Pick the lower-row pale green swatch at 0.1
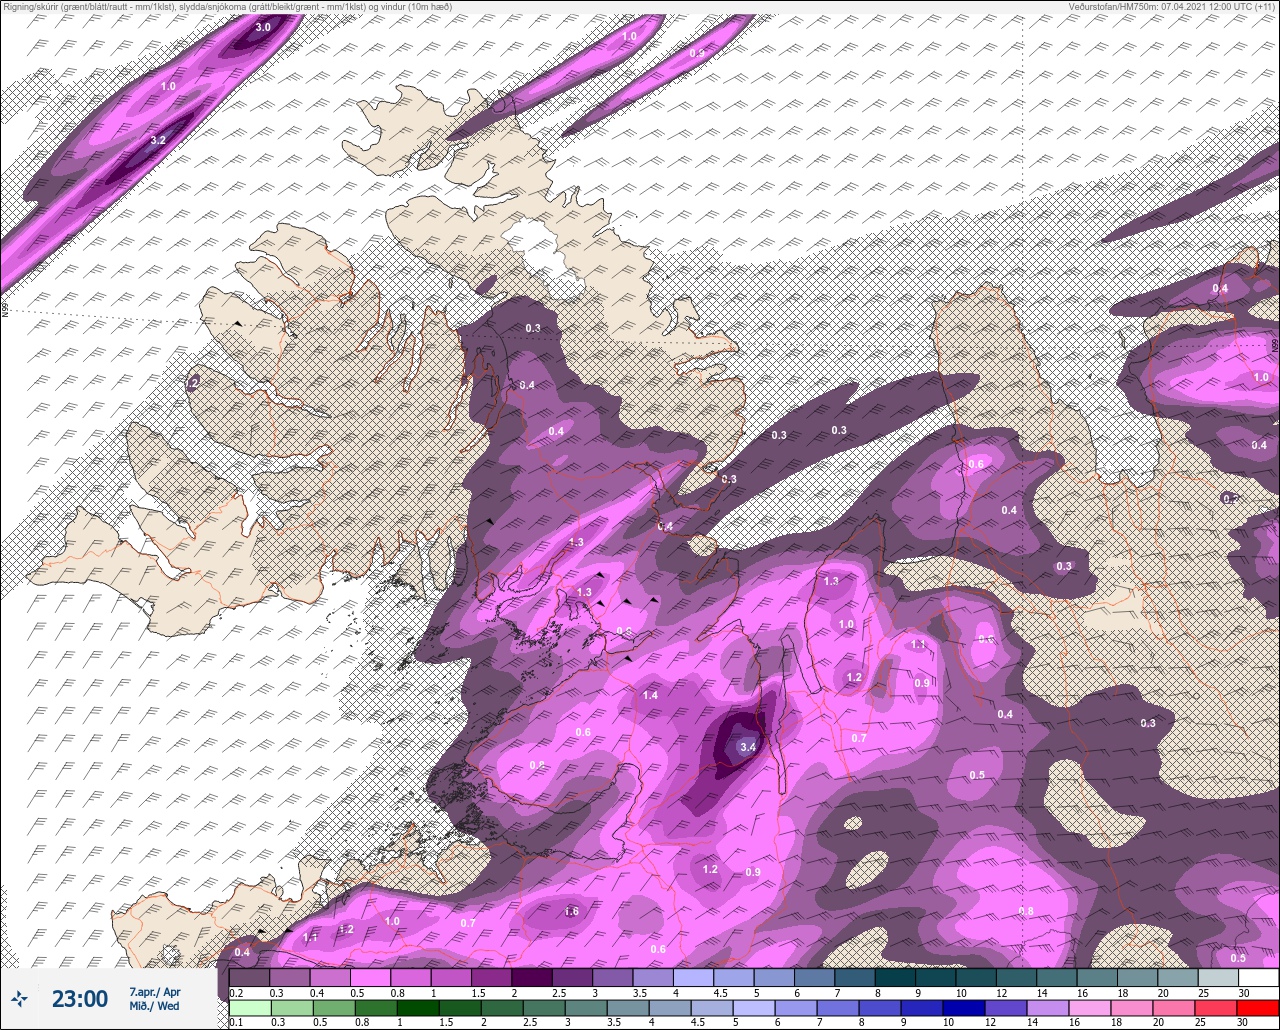This screenshot has width=1280, height=1030. tap(249, 1008)
